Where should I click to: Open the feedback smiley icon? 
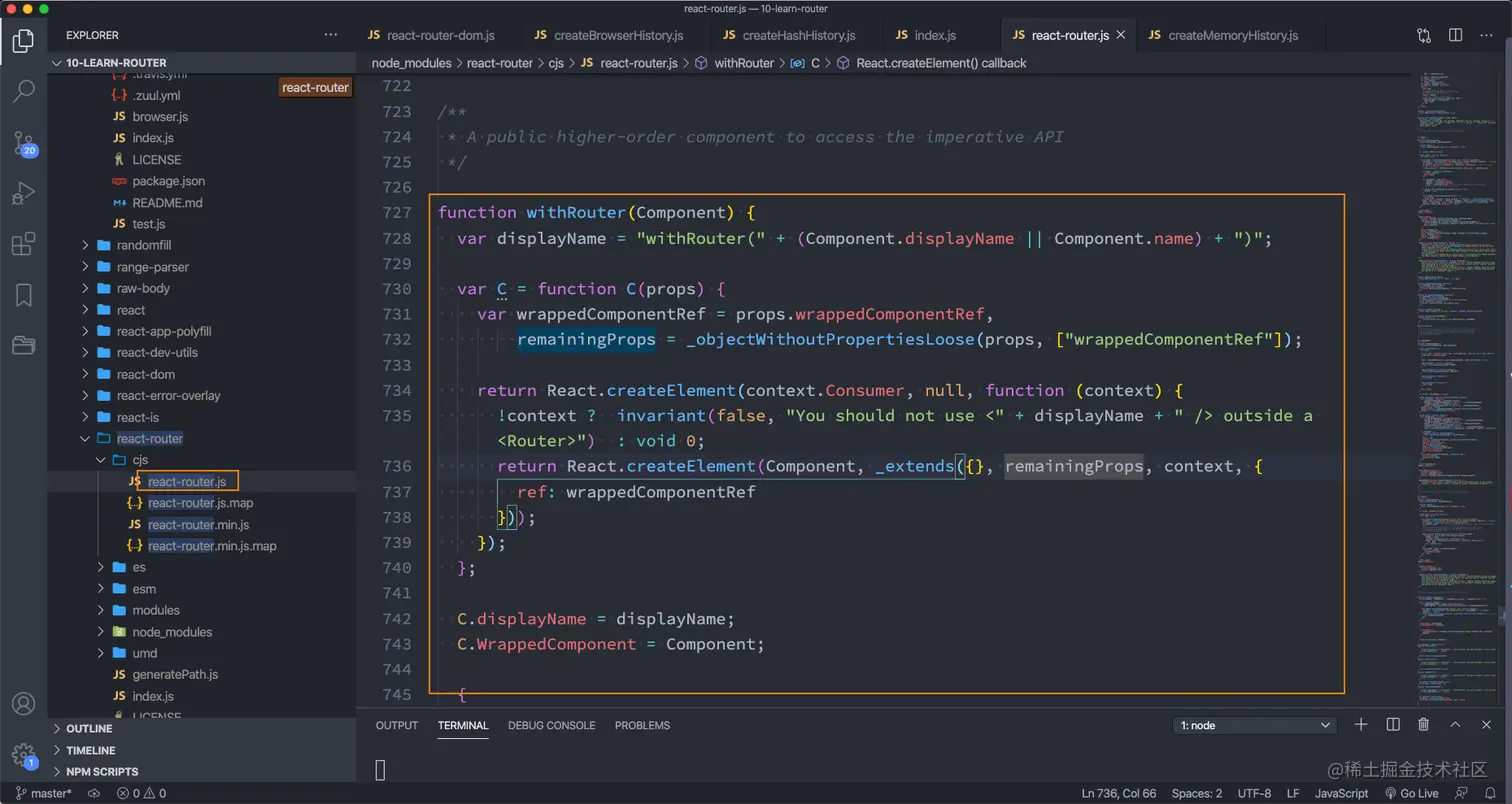click(x=1461, y=793)
